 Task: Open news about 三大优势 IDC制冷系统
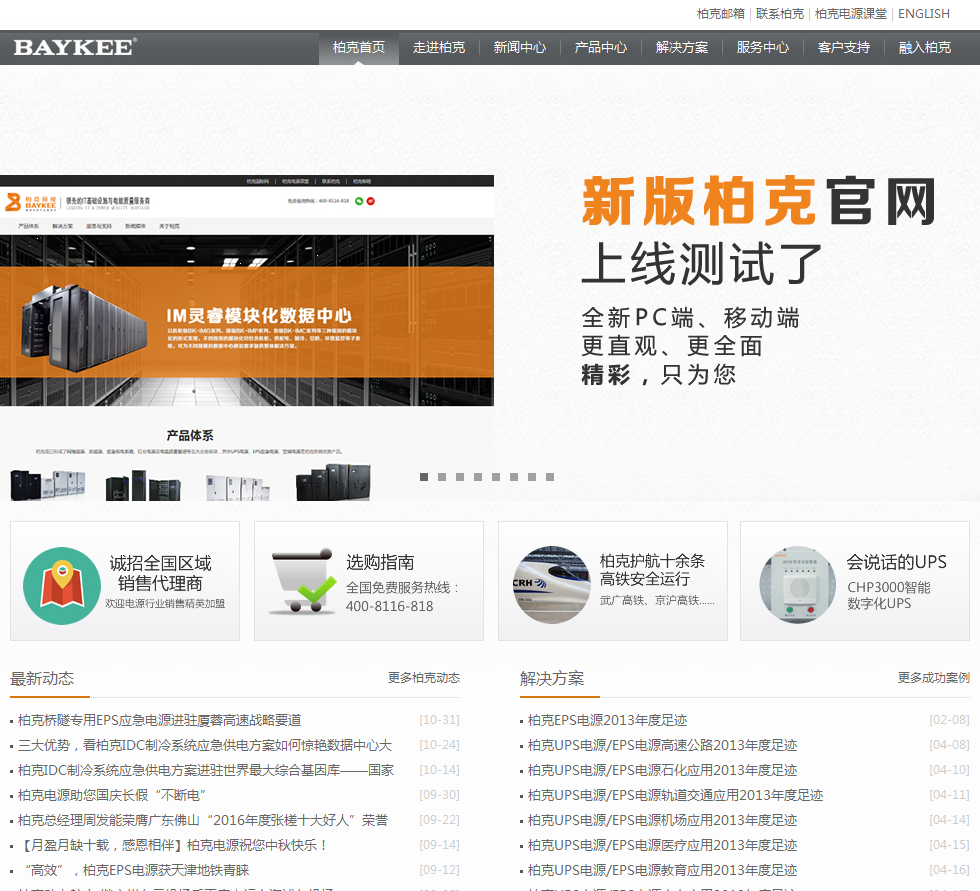tap(205, 745)
